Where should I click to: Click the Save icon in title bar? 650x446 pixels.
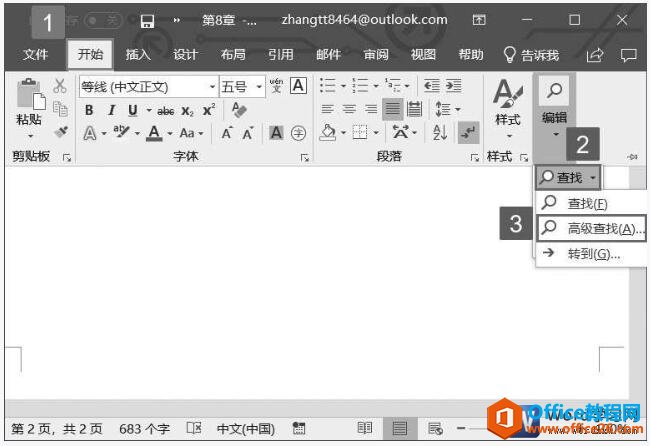coord(147,20)
